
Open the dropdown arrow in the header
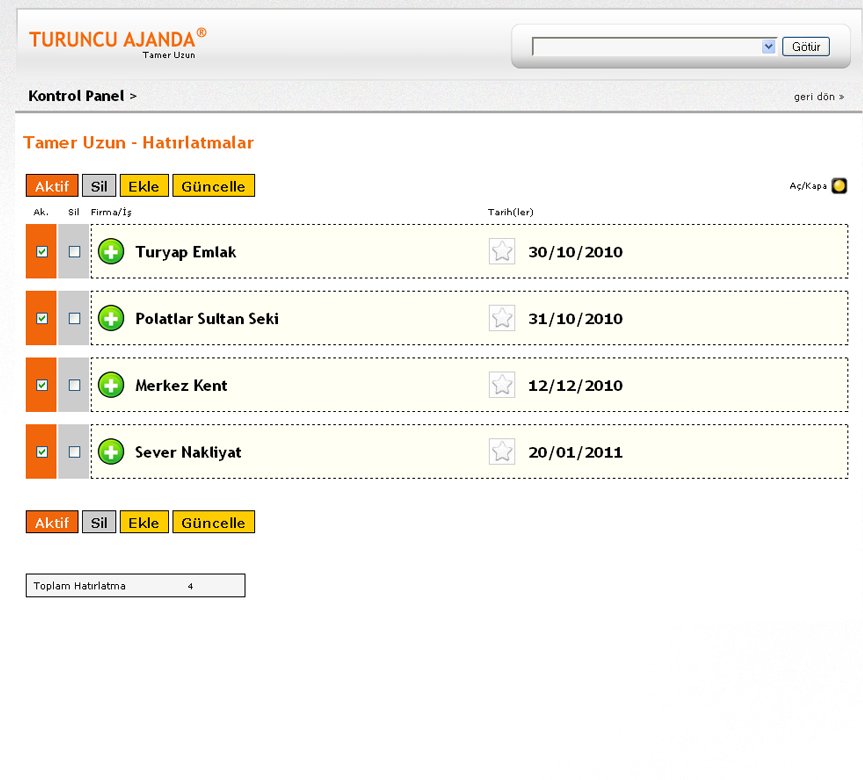tap(768, 47)
